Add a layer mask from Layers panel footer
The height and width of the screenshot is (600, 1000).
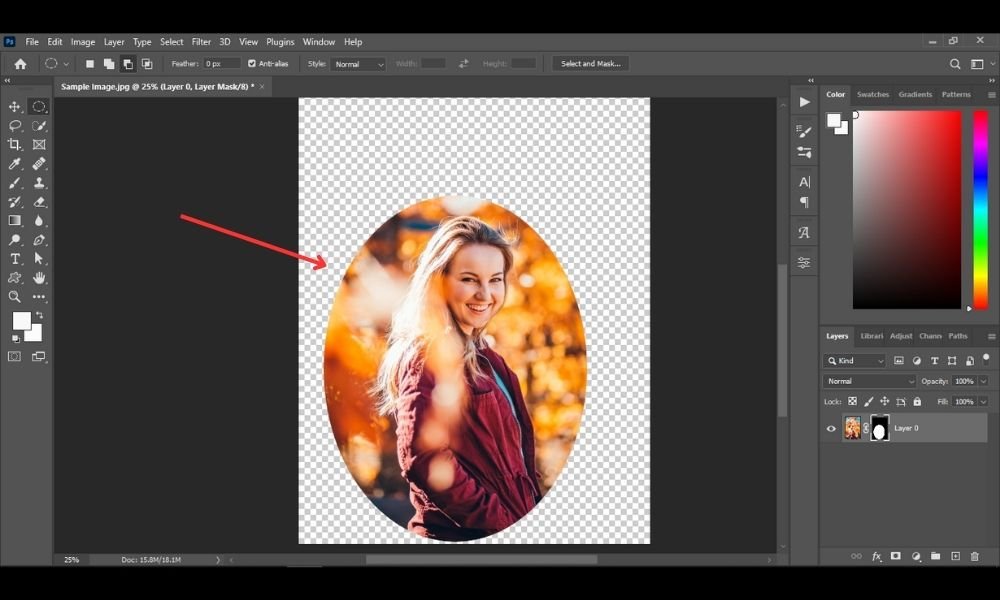(x=895, y=556)
